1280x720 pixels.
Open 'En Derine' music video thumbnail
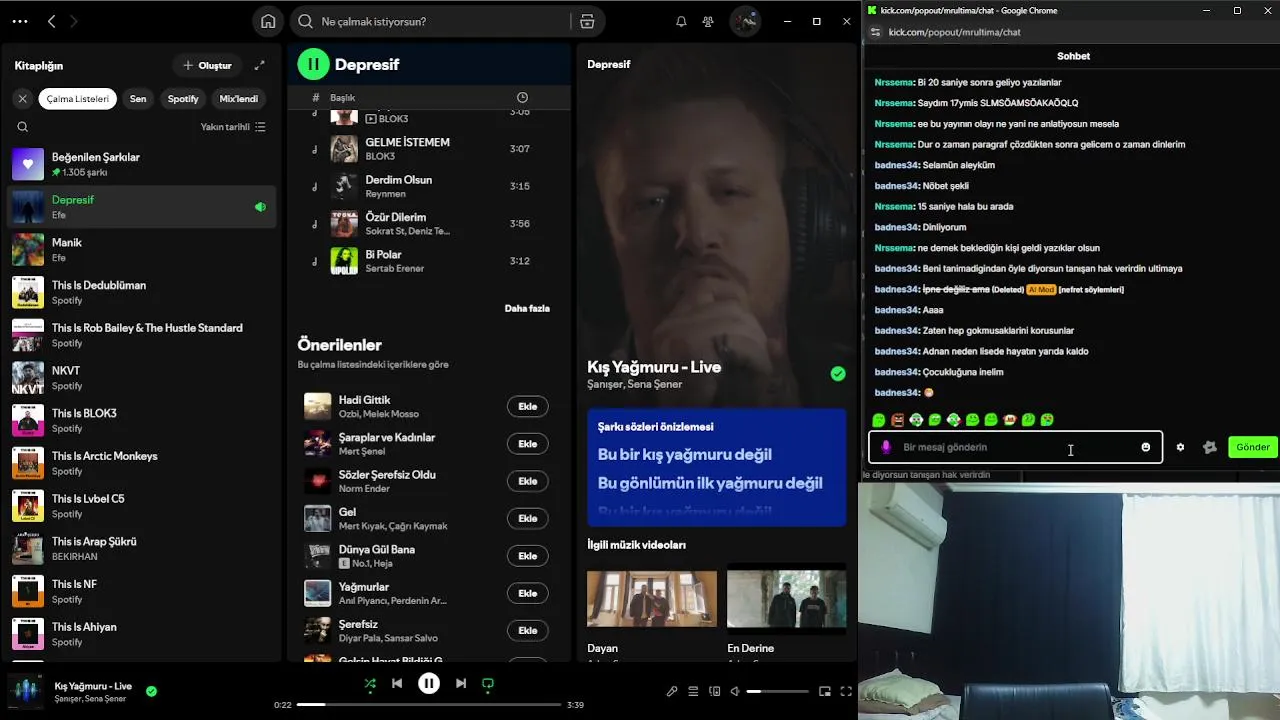click(787, 599)
